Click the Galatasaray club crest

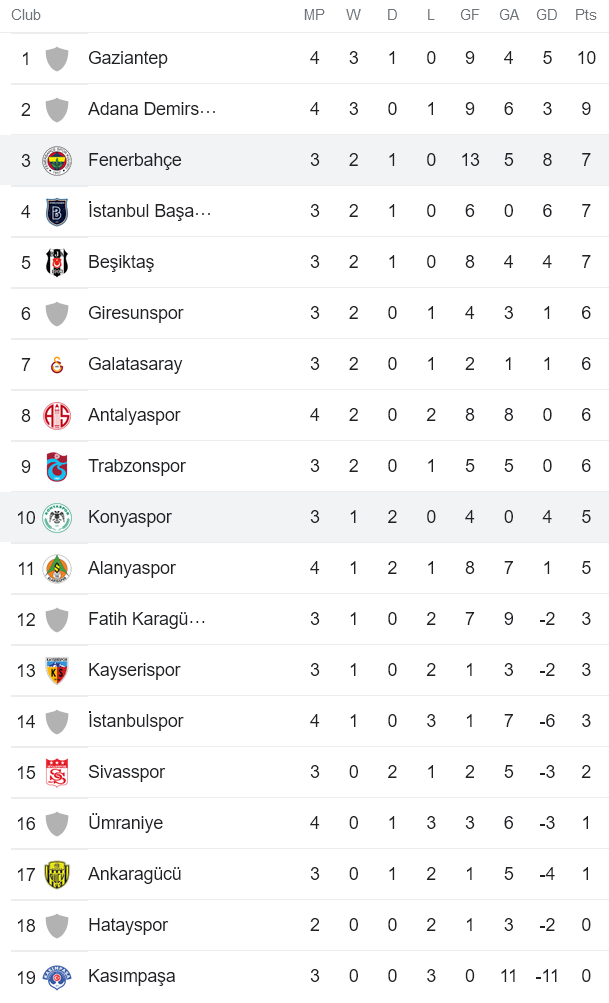coord(57,364)
